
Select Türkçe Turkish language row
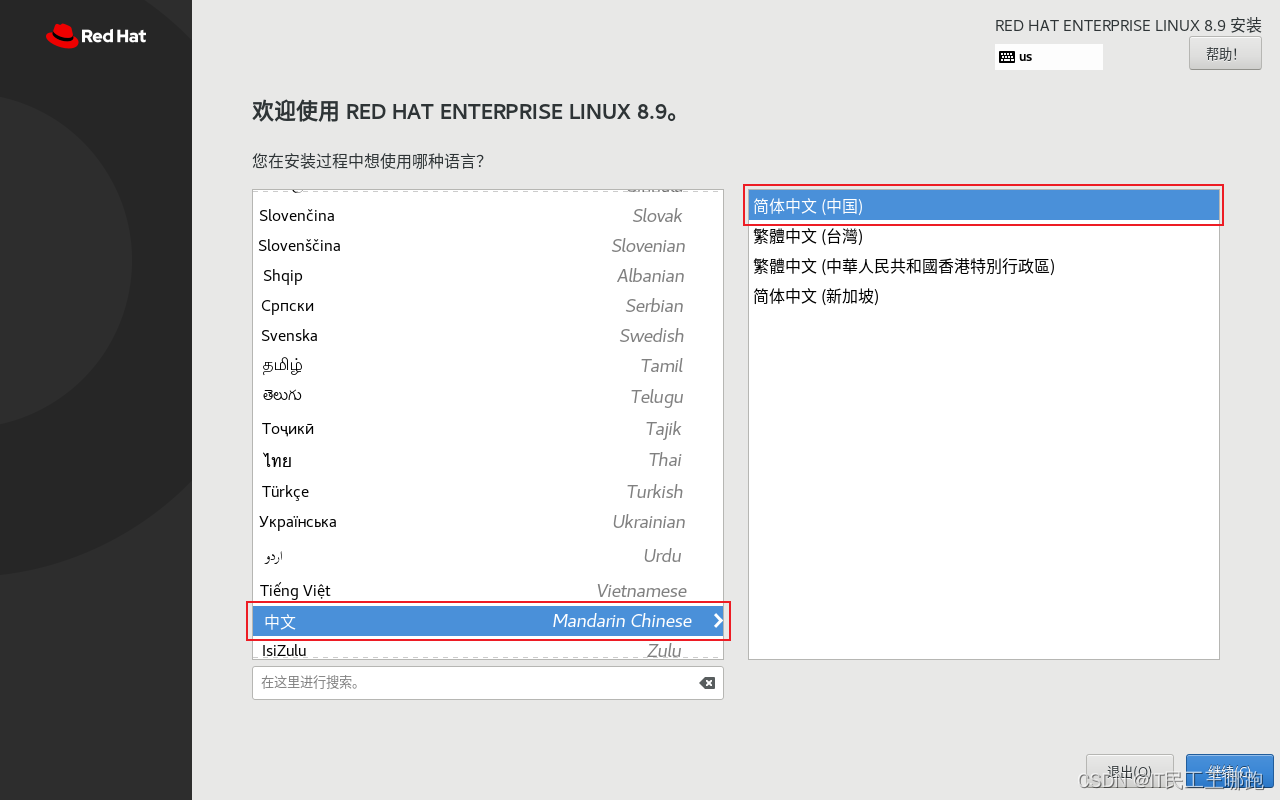point(487,492)
